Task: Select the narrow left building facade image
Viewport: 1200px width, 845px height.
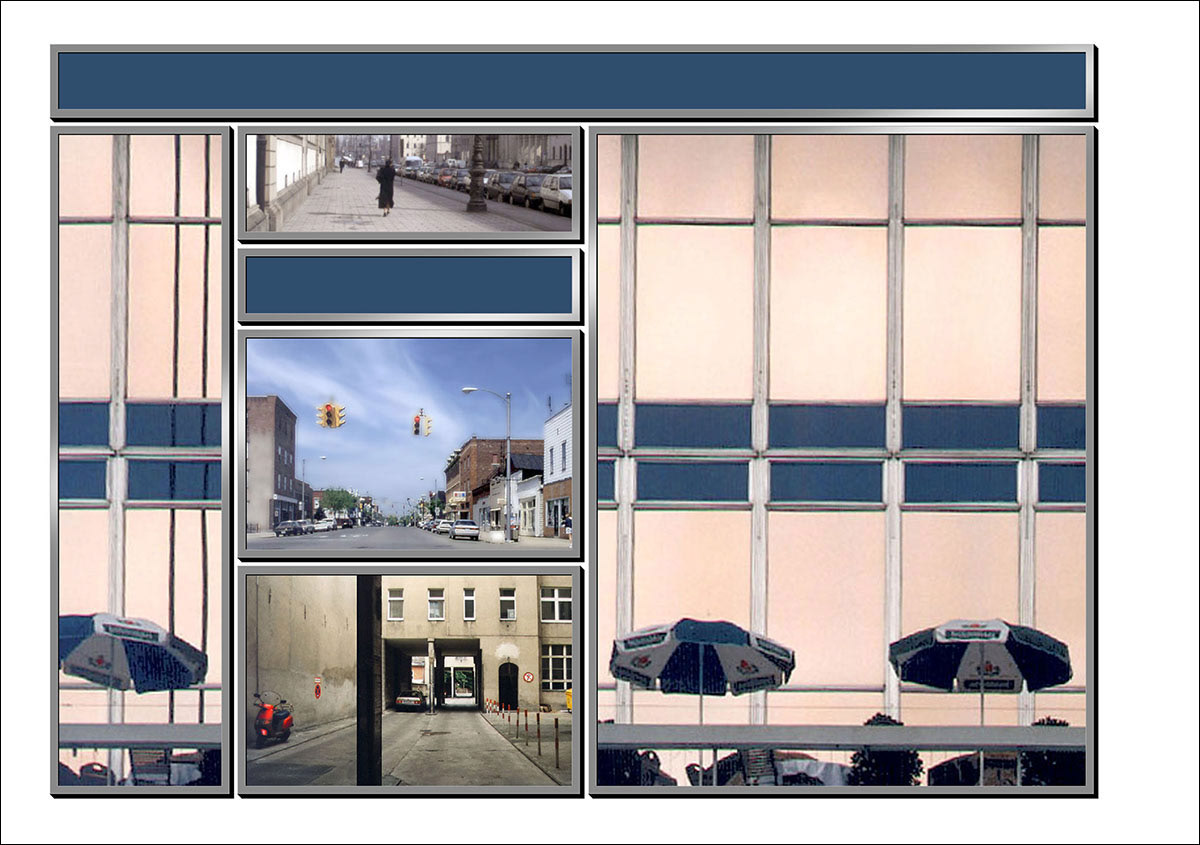Action: coord(140,460)
